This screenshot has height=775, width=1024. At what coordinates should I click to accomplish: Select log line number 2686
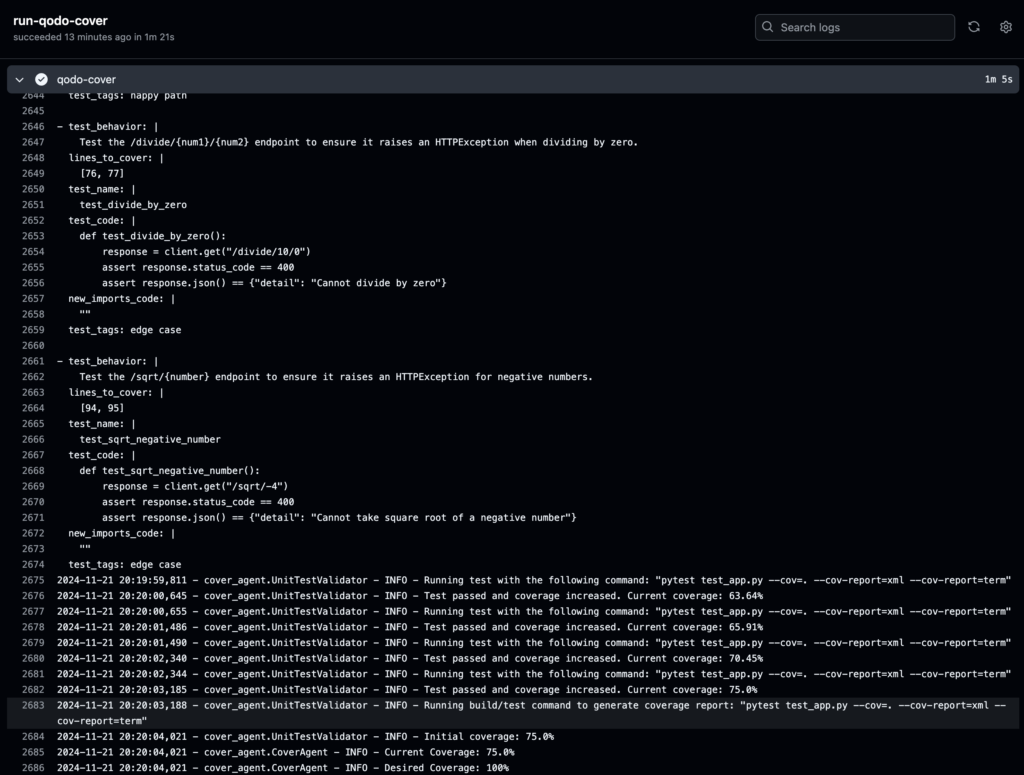33,768
